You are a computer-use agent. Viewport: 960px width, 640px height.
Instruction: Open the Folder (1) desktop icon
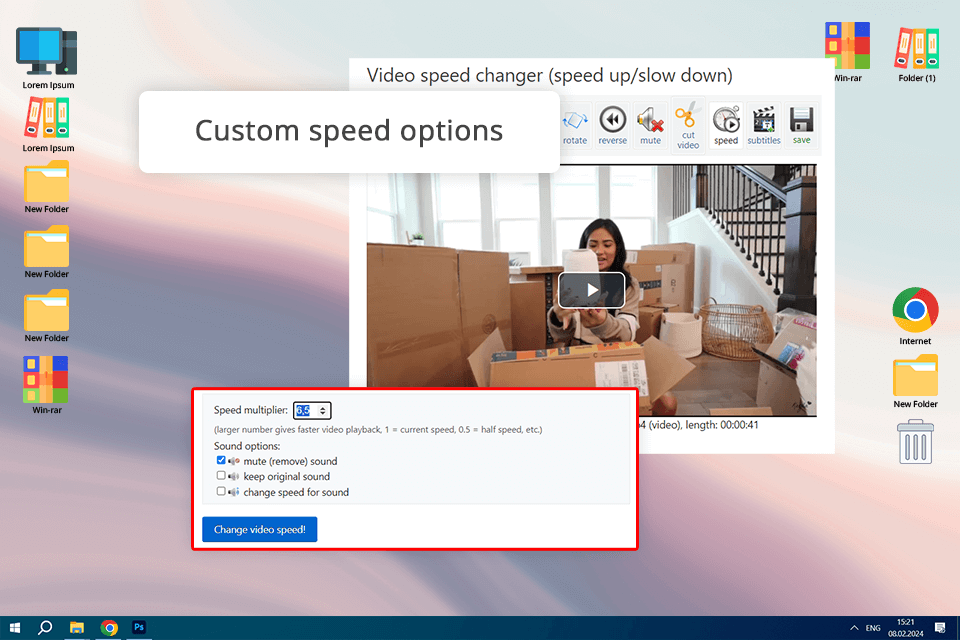tap(917, 55)
